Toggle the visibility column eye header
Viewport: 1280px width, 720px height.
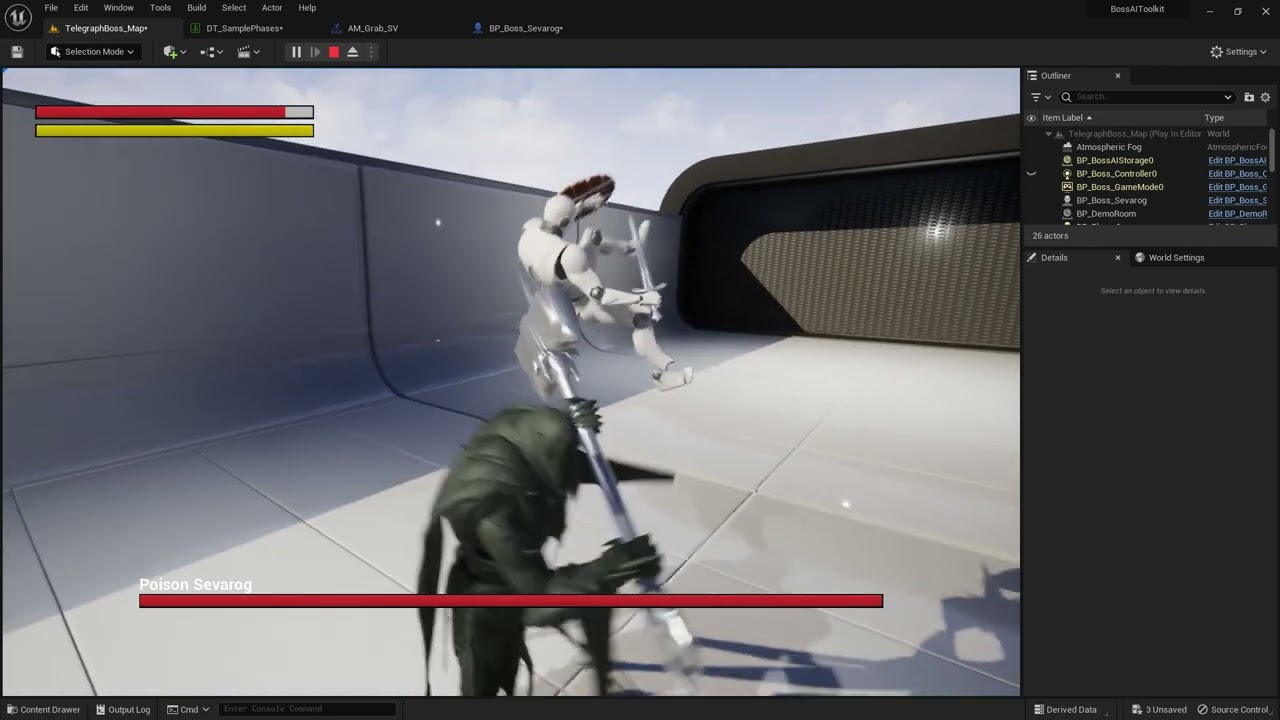(x=1031, y=118)
